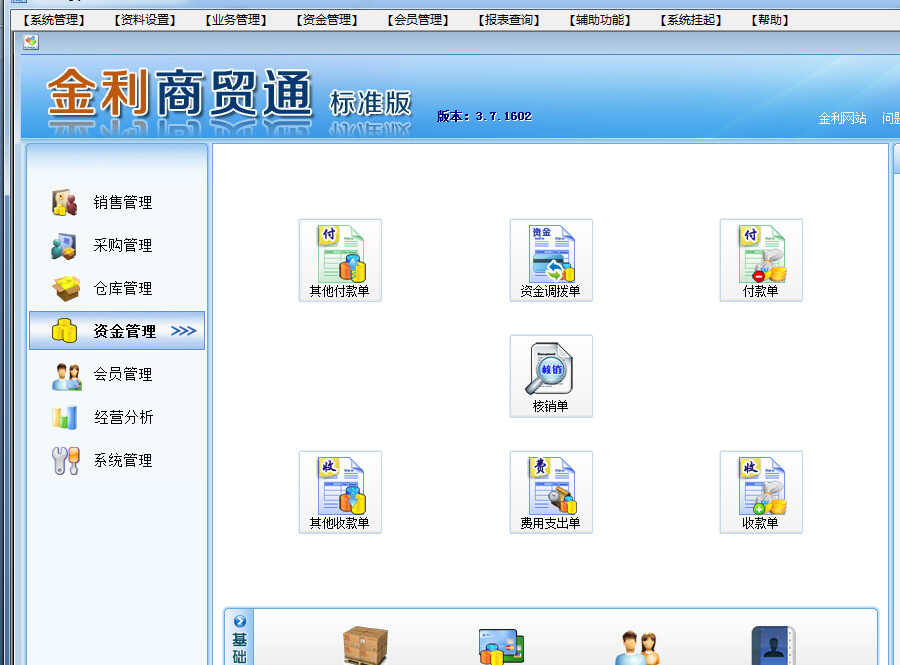Open the 【会员管理】 menu

point(418,20)
